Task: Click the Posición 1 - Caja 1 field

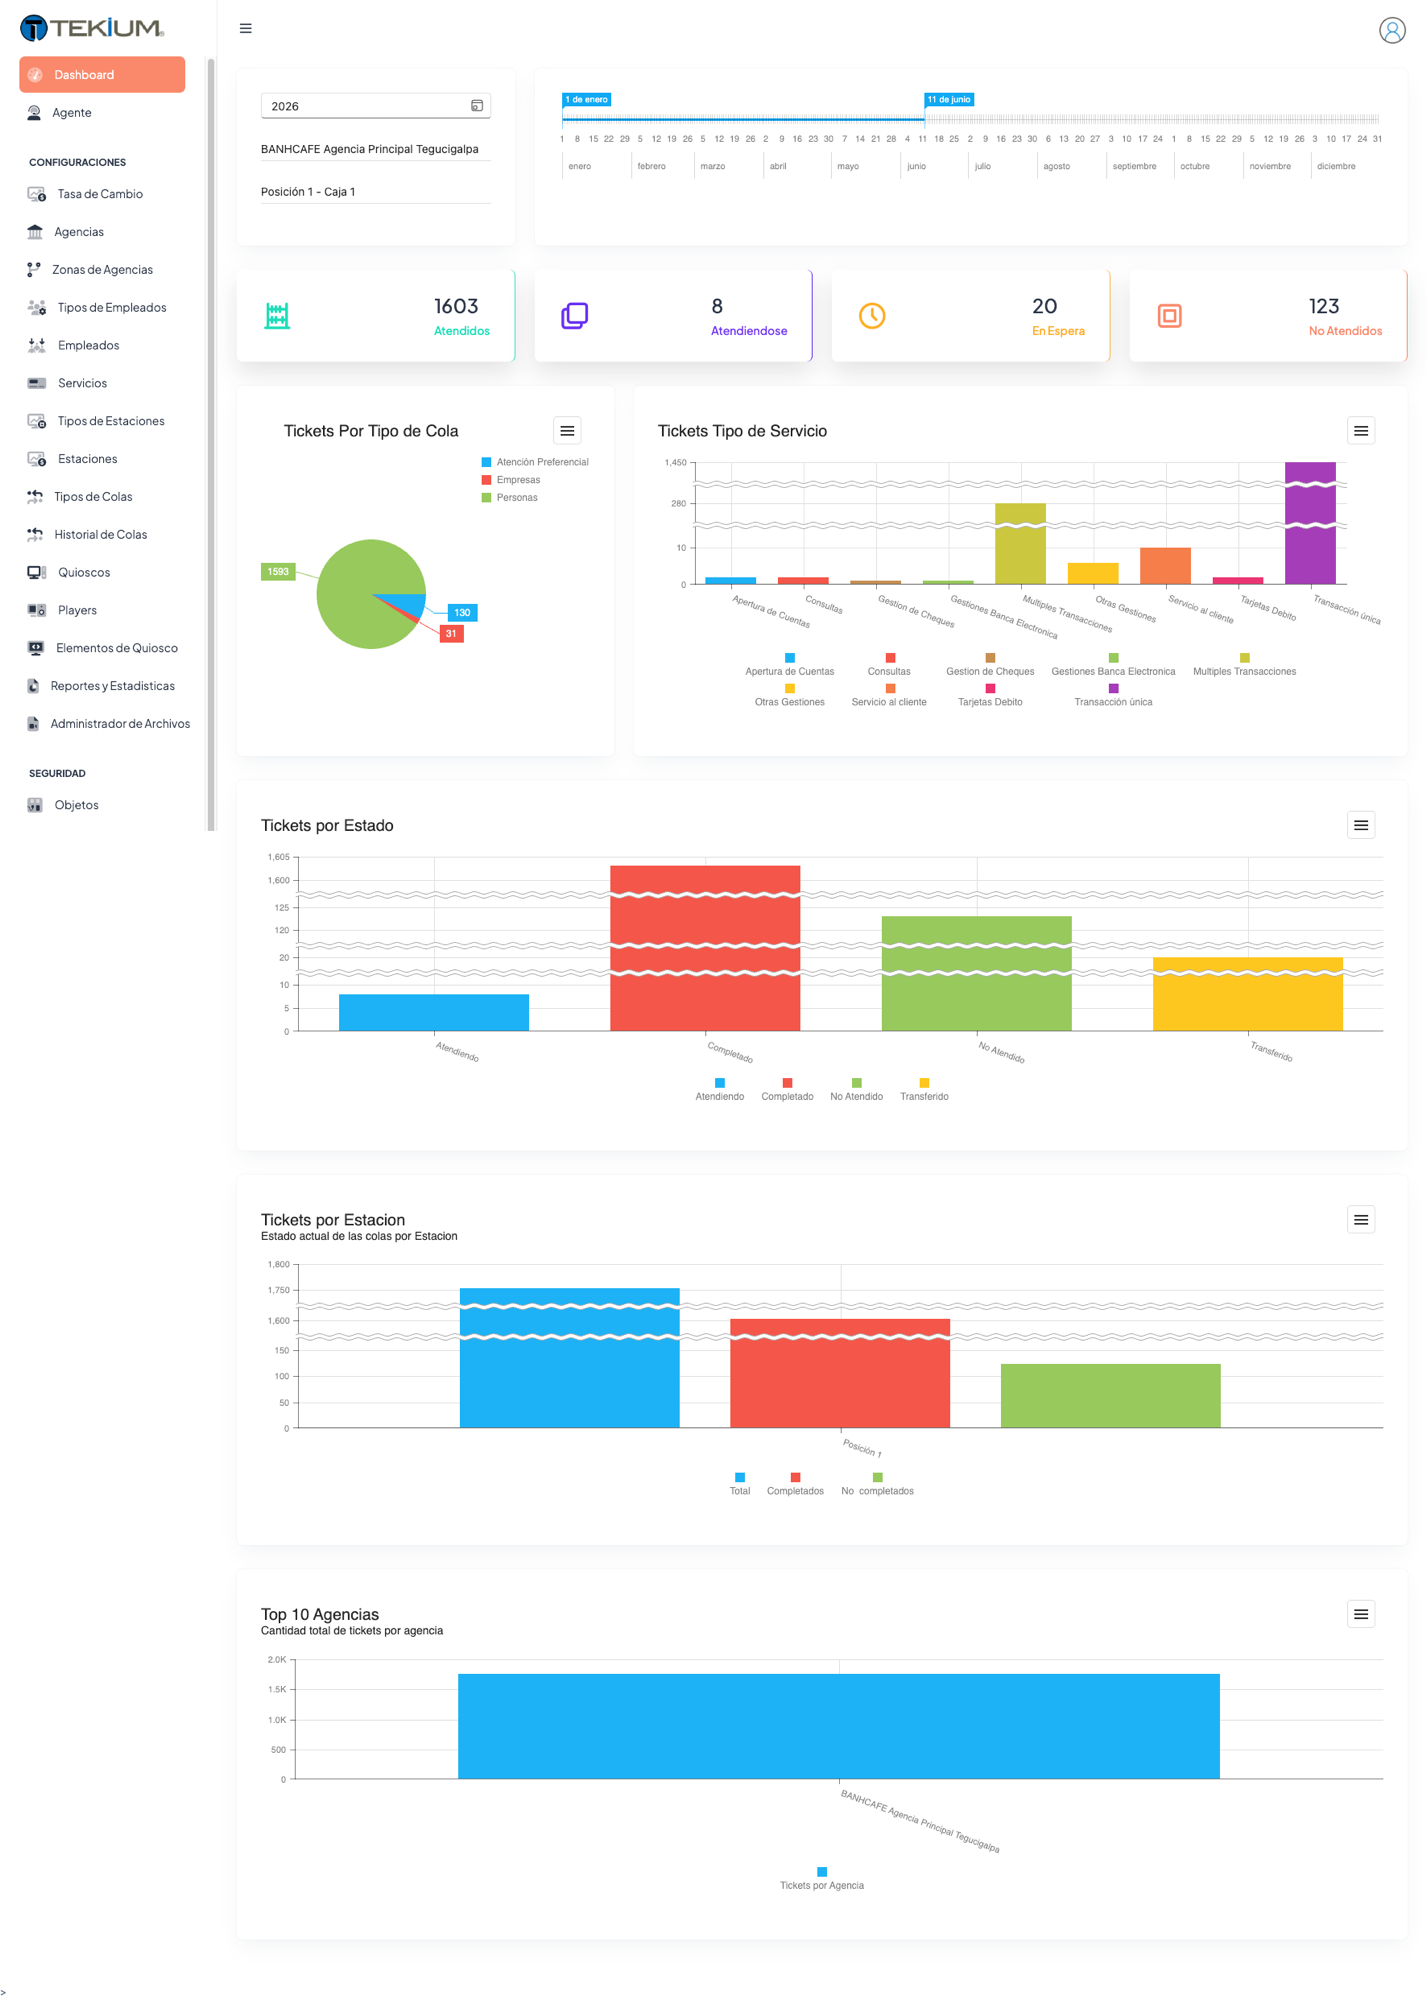Action: click(375, 192)
